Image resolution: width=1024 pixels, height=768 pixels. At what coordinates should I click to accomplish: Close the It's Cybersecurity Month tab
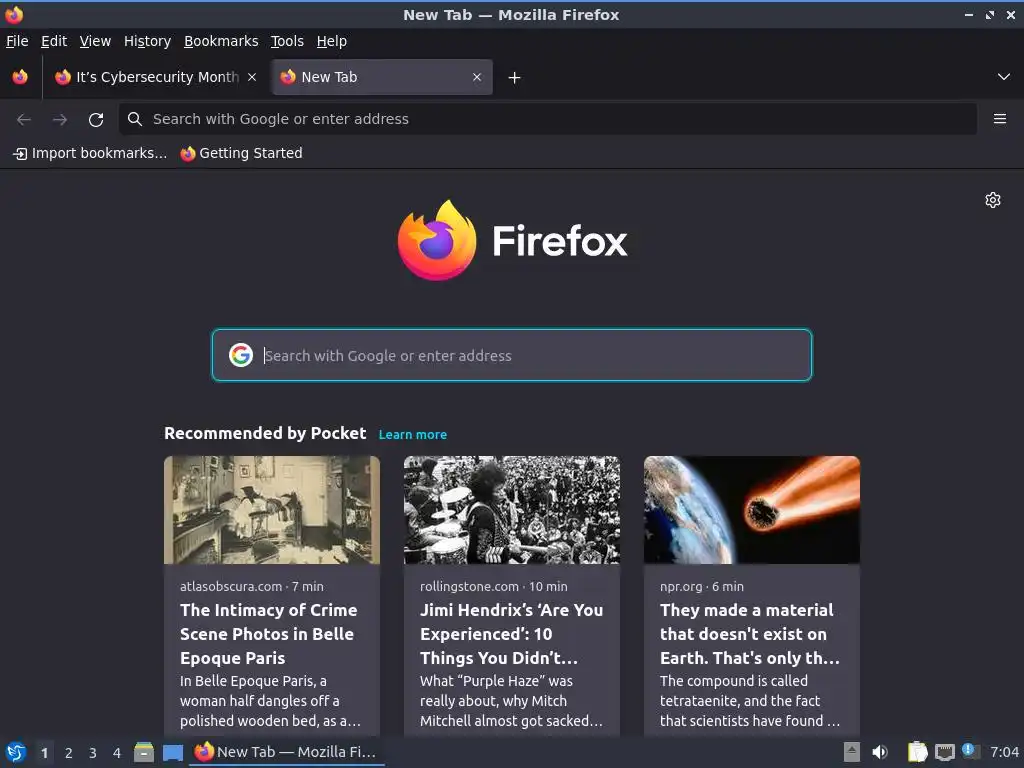pos(252,77)
